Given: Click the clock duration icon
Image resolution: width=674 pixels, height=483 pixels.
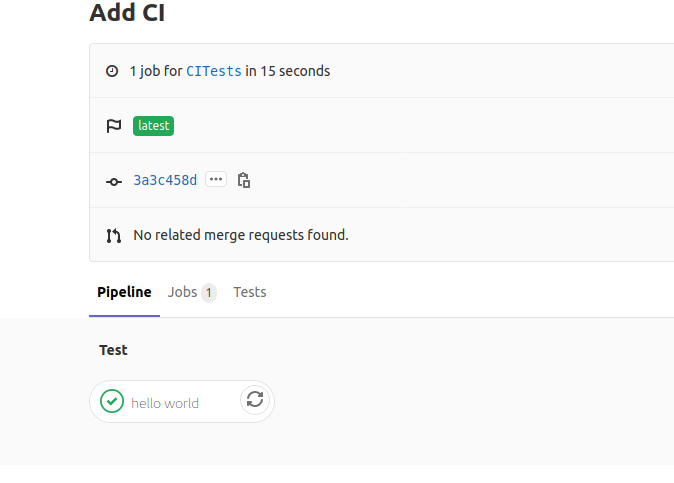Looking at the screenshot, I should [x=113, y=71].
